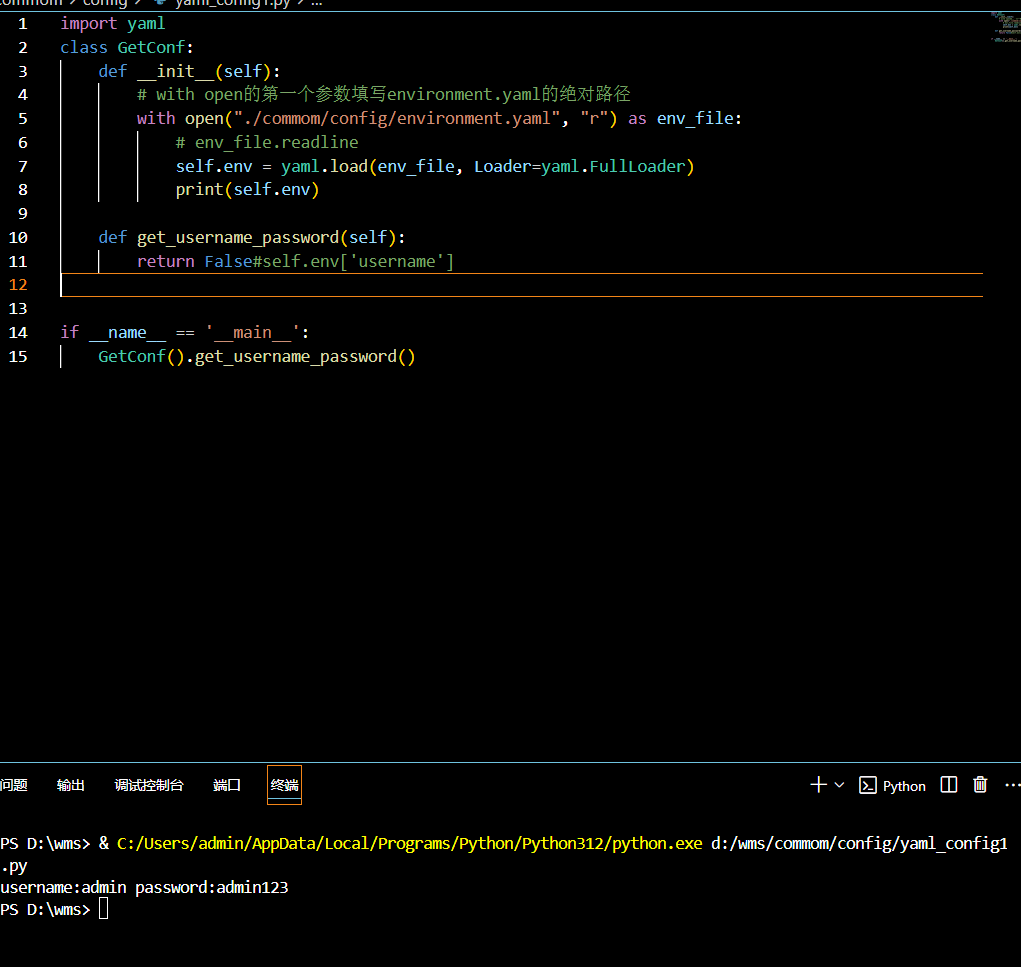Click 'yaml.FullLoader' on line 7
1021x967 pixels.
tap(613, 167)
